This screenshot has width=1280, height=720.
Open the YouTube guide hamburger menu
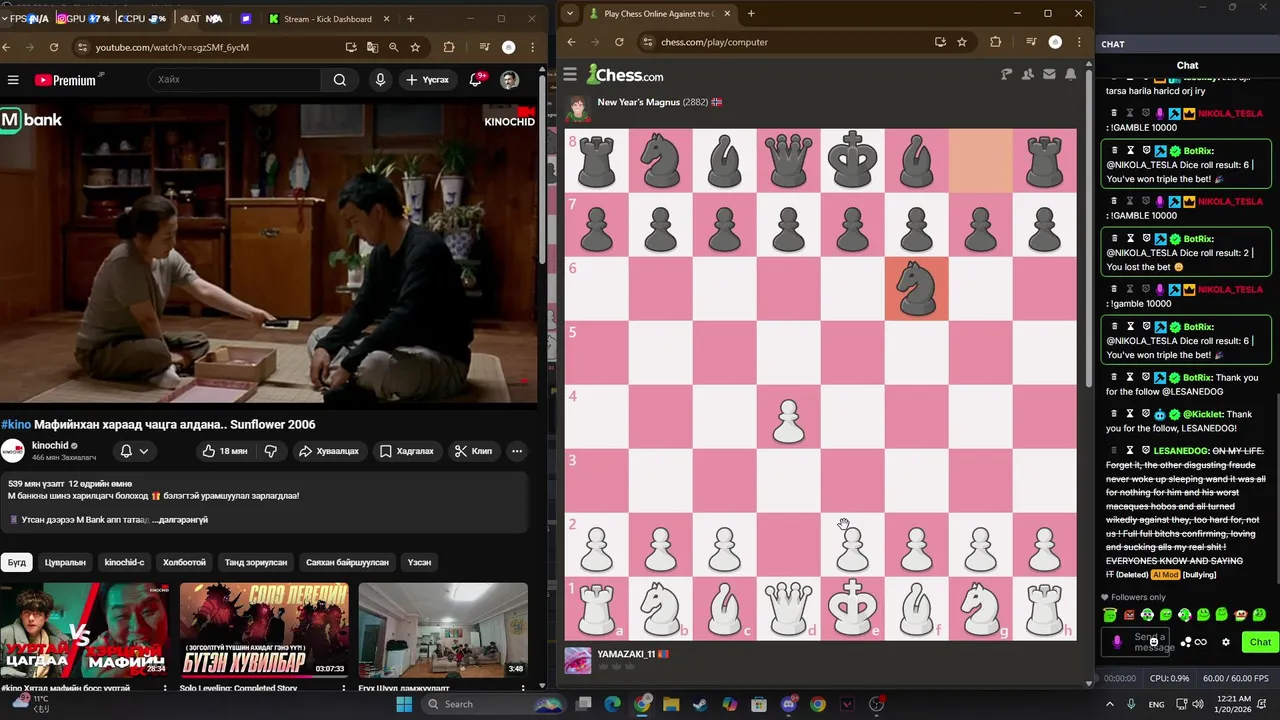coord(13,80)
